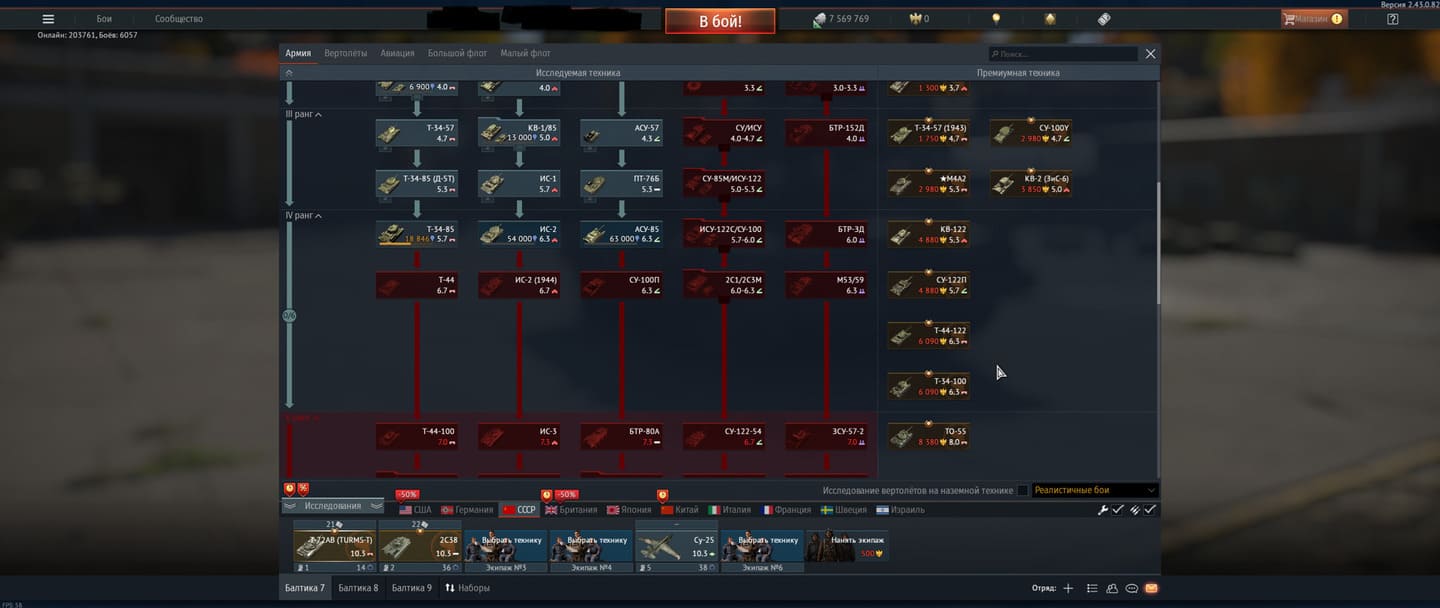Click the Golden Eagles currency icon
Image resolution: width=1440 pixels, height=608 pixels.
(914, 19)
